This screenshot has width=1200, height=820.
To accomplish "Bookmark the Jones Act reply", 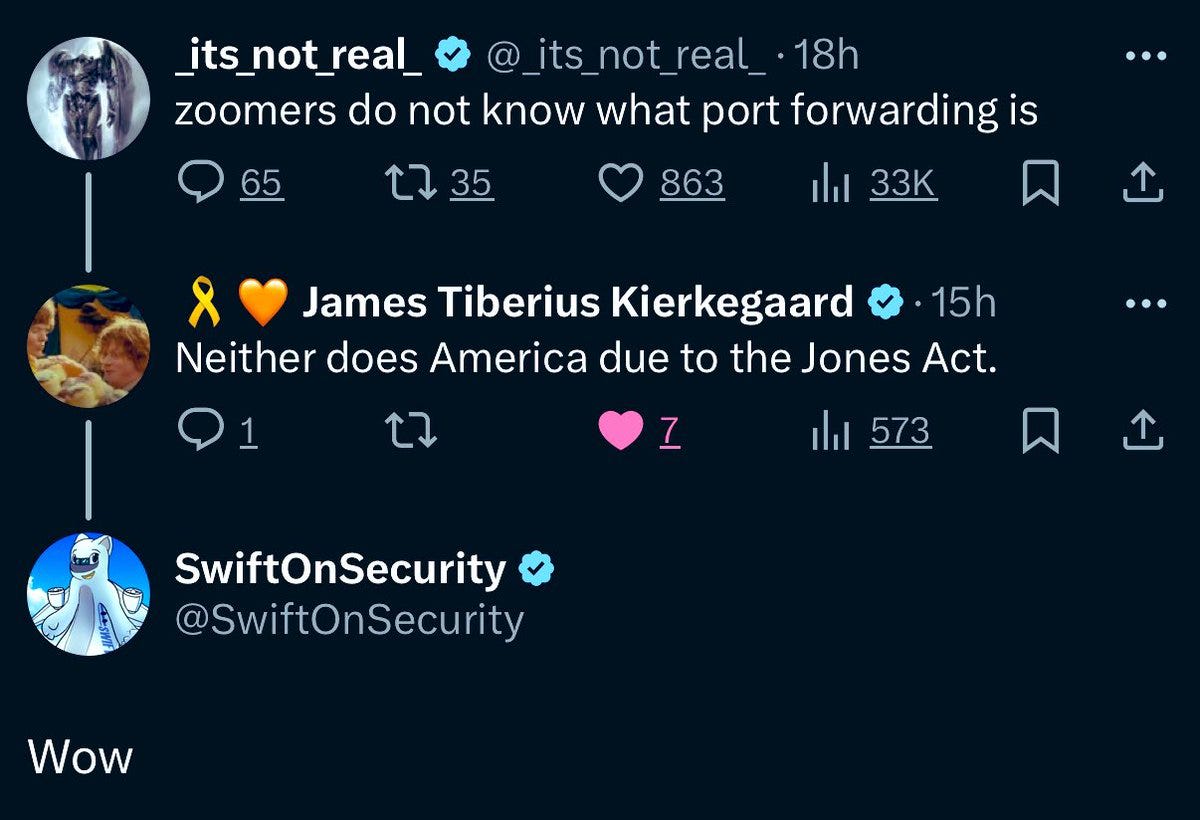I will click(x=1040, y=432).
